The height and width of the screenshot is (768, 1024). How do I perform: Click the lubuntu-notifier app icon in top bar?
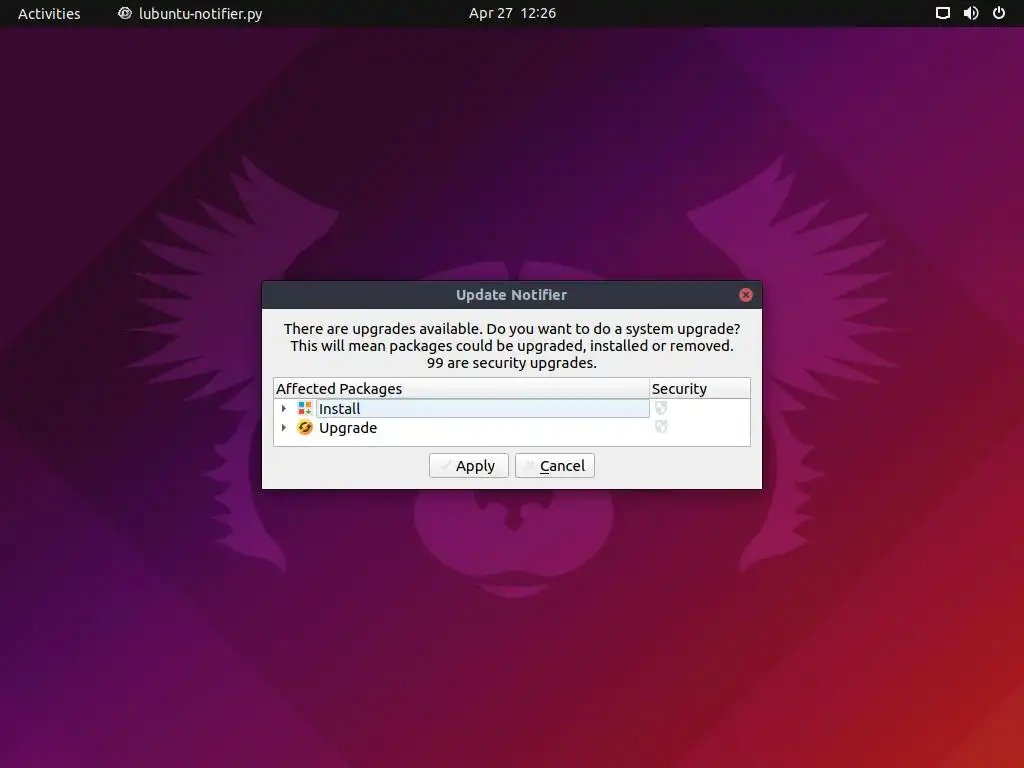125,13
